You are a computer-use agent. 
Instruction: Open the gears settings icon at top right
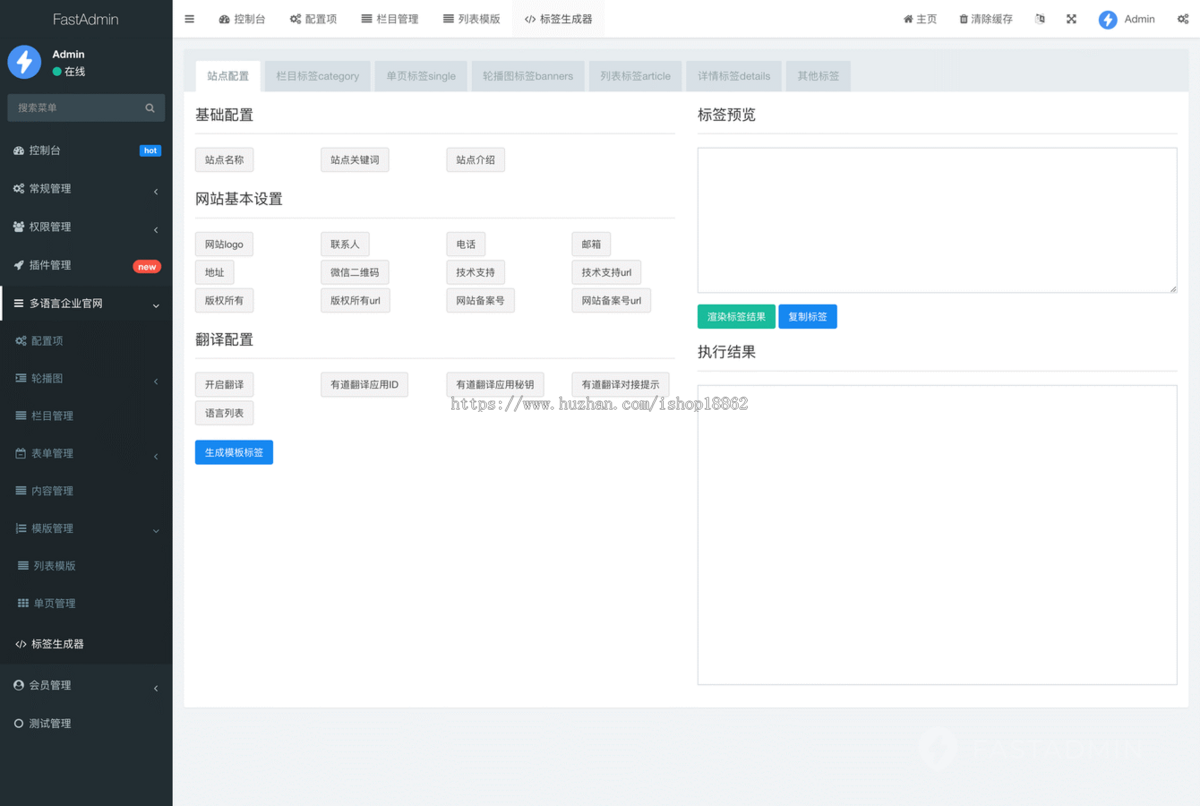1182,18
